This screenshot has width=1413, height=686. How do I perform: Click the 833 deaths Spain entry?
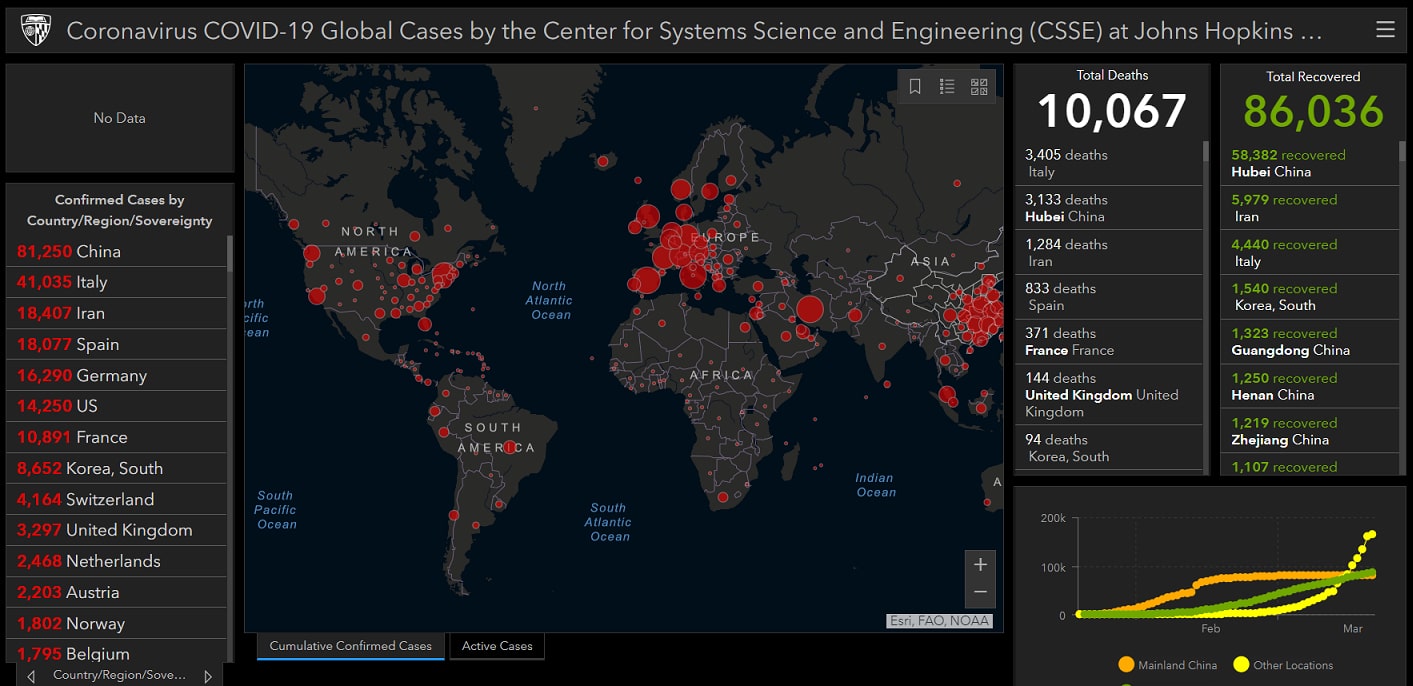(1110, 297)
